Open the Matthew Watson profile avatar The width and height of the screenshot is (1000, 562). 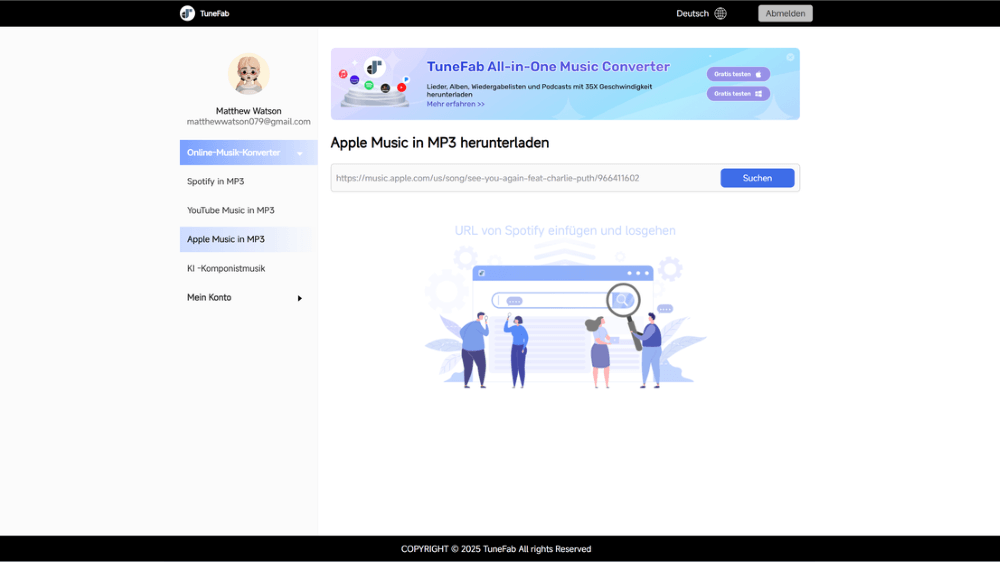[249, 74]
